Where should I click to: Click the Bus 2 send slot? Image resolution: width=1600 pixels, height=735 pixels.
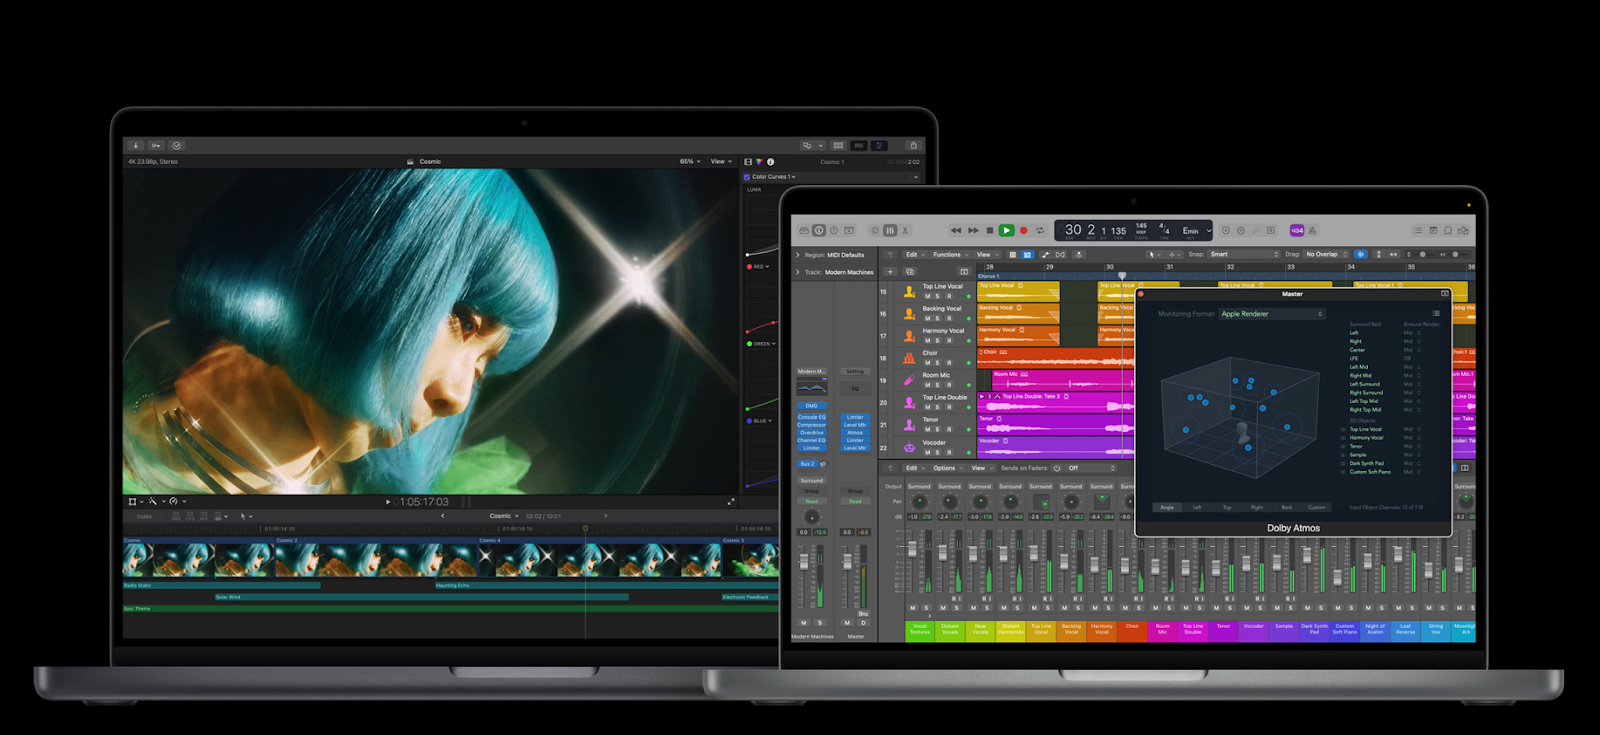(807, 464)
